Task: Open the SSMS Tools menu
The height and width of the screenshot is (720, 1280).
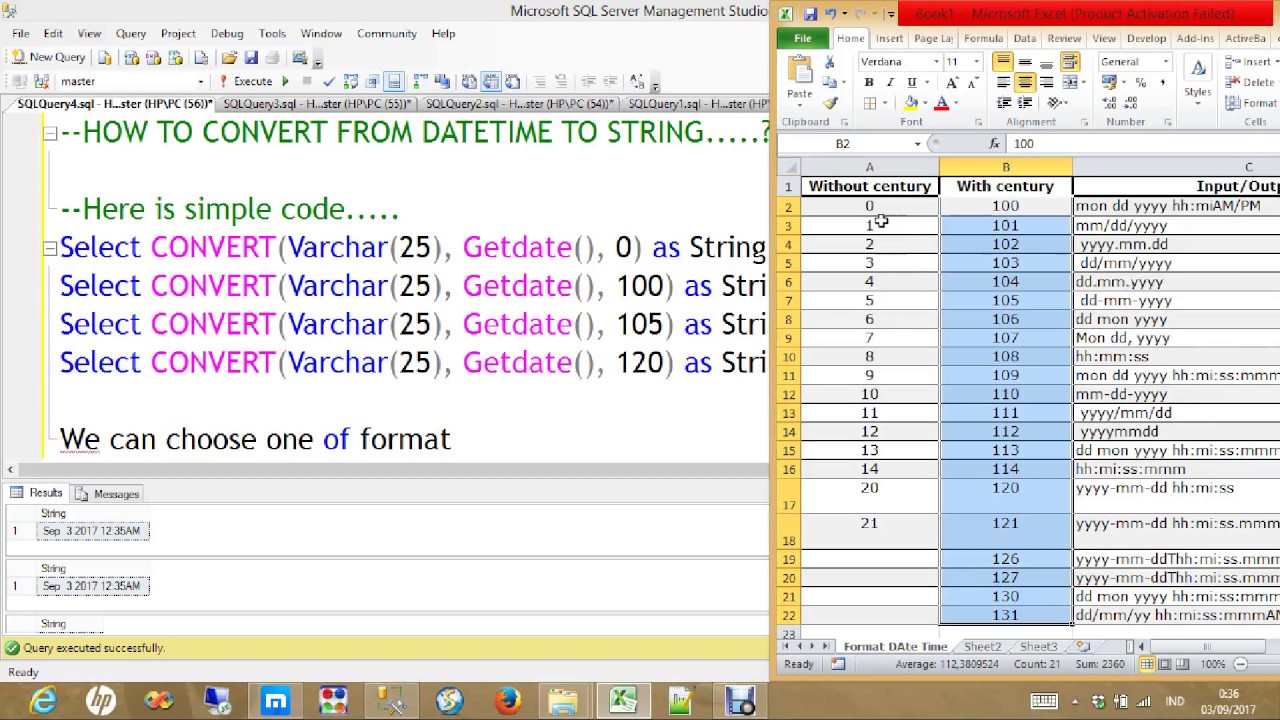Action: (272, 33)
